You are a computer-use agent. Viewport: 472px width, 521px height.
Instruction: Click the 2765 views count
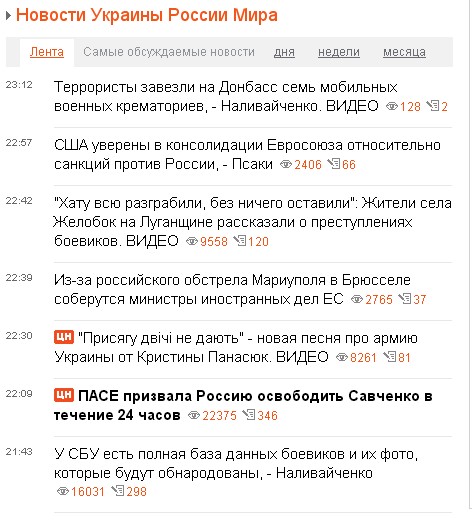pyautogui.click(x=379, y=300)
